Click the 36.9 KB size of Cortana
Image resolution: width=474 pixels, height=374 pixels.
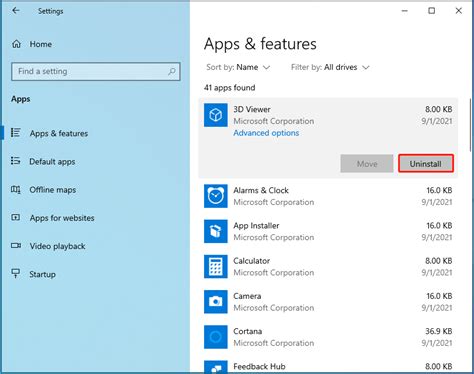click(x=439, y=331)
